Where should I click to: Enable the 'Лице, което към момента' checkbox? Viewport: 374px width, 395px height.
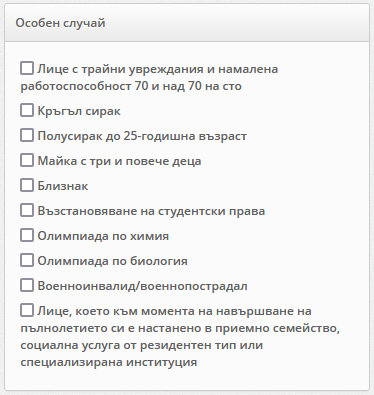(x=27, y=310)
